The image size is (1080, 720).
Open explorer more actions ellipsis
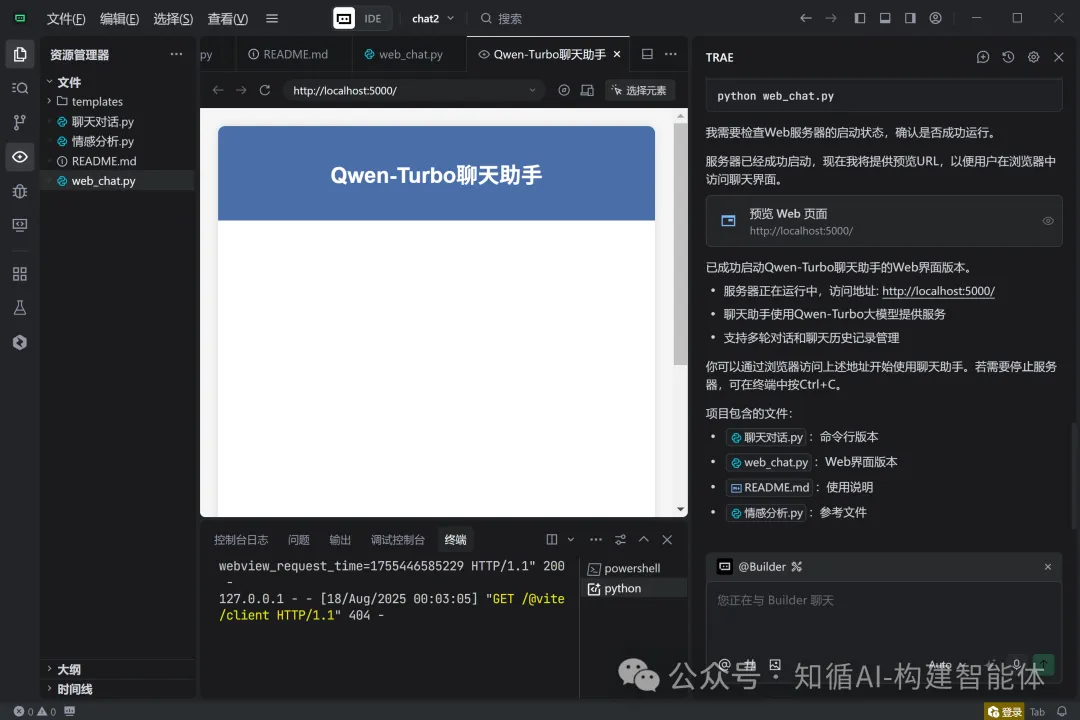tap(176, 54)
